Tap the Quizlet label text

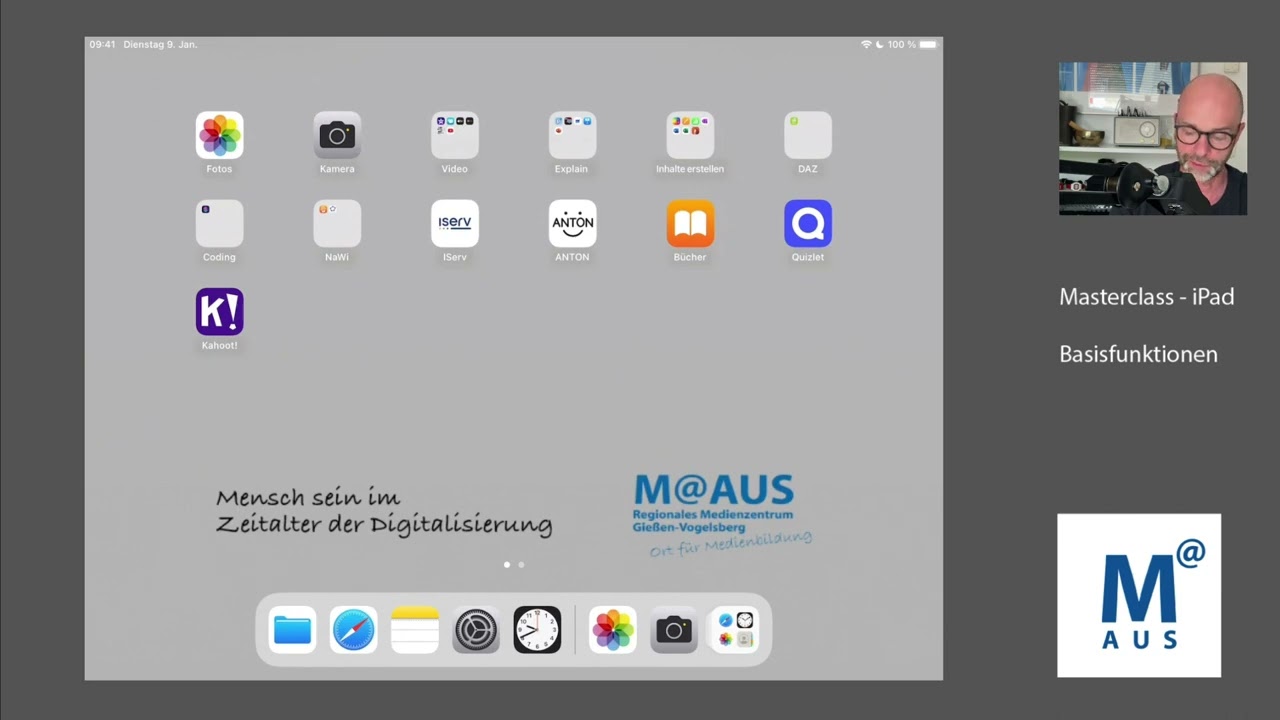(808, 257)
